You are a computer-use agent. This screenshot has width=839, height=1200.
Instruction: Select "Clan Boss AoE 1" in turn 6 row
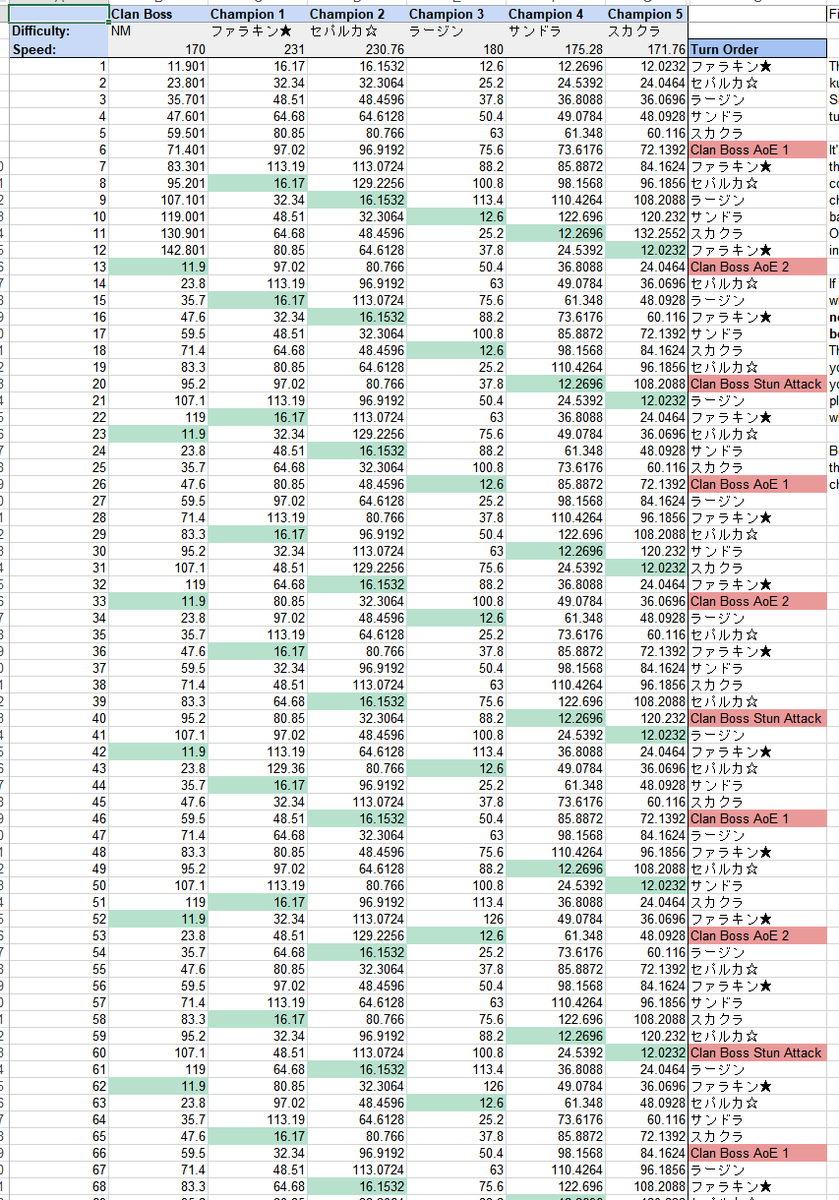757,149
